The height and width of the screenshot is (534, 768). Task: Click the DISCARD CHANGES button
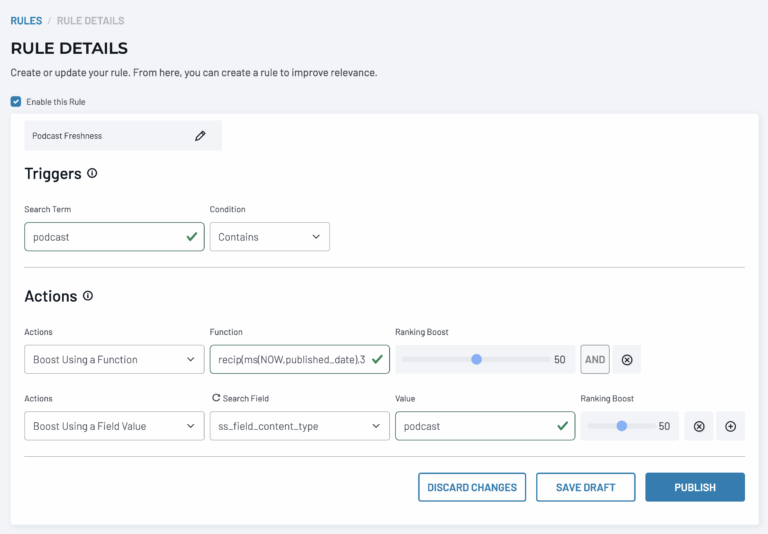(472, 487)
